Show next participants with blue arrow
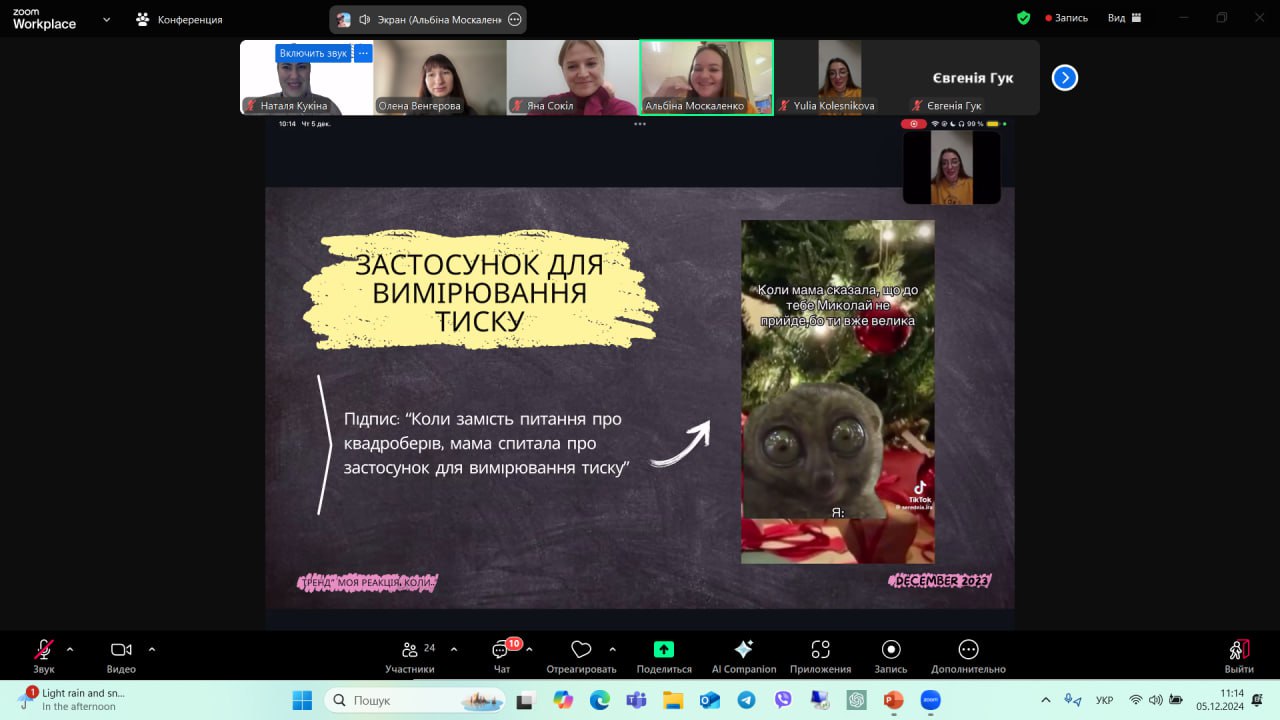This screenshot has height=720, width=1280. point(1065,77)
